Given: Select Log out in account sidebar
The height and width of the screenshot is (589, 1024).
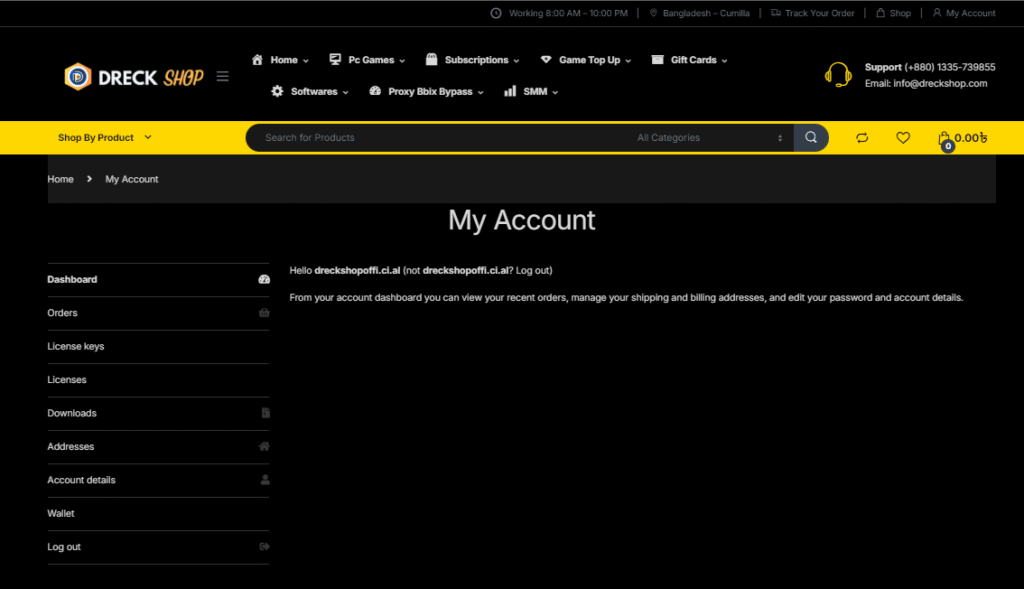Looking at the screenshot, I should click(158, 547).
